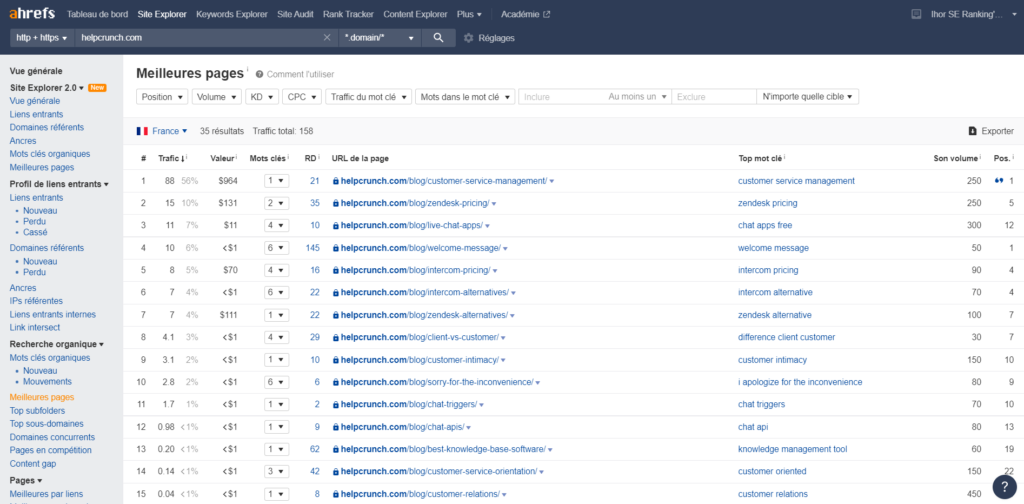Click the Inclure filter input
The height and width of the screenshot is (504, 1024).
pyautogui.click(x=562, y=97)
